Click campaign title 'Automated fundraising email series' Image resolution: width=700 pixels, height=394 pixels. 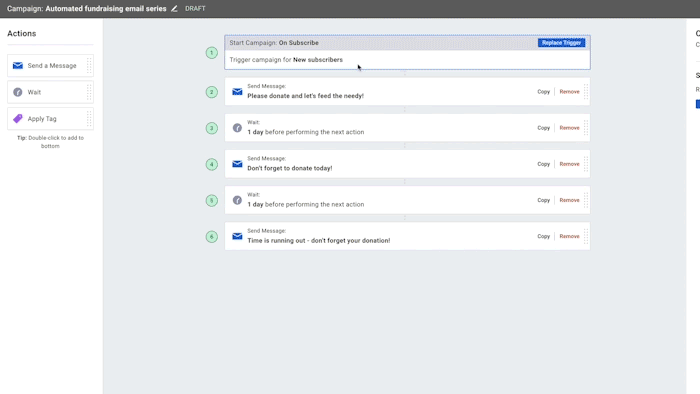106,8
